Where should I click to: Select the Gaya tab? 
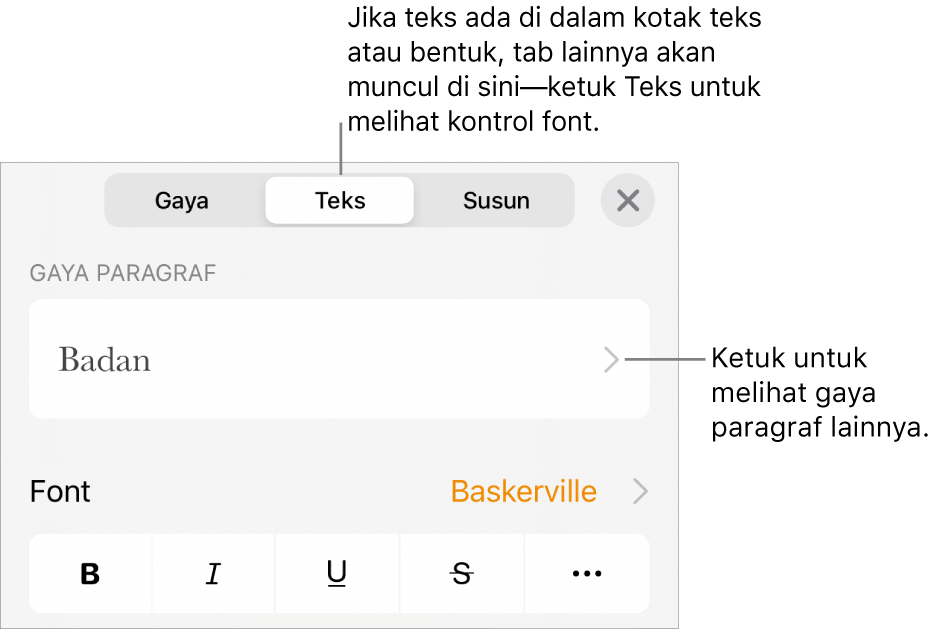point(181,200)
